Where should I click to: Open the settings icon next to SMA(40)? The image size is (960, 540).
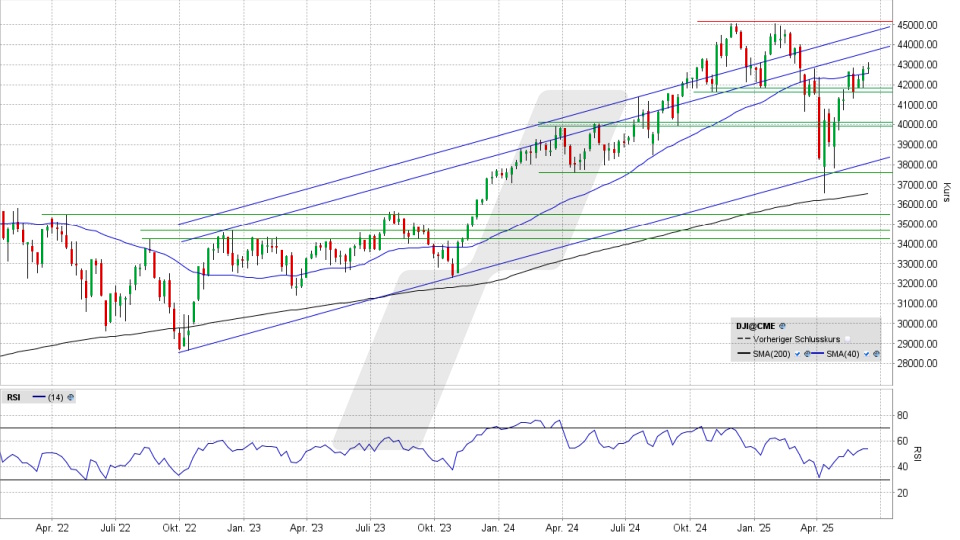coord(876,354)
